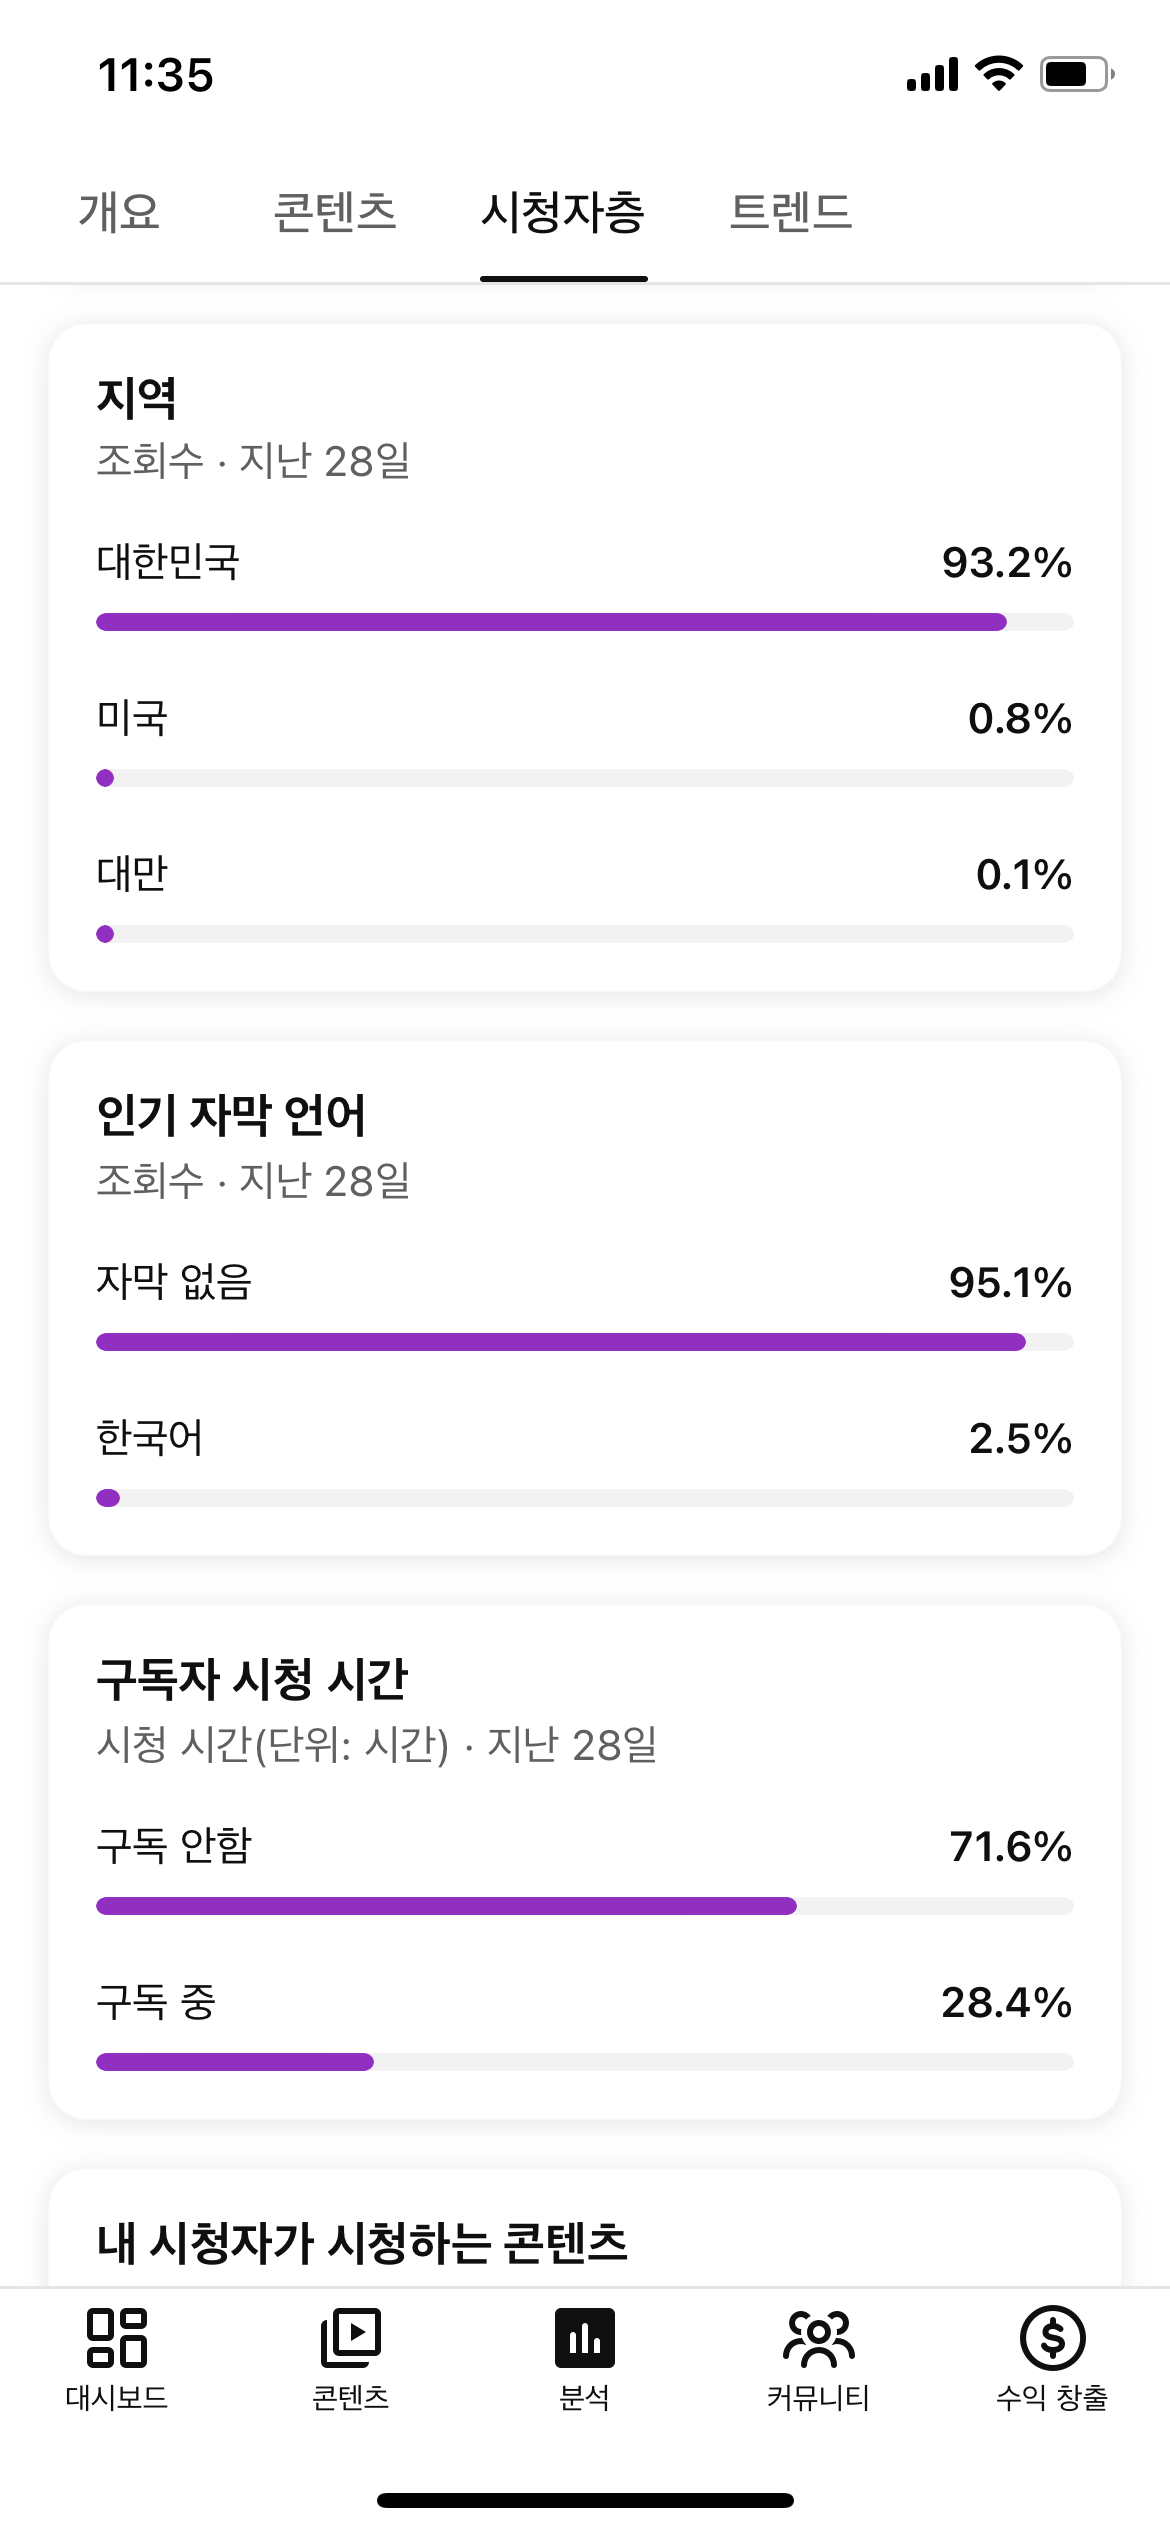Click the 구독 안함 71.6% bar
Image resolution: width=1170 pixels, height=2532 pixels.
[x=584, y=1906]
